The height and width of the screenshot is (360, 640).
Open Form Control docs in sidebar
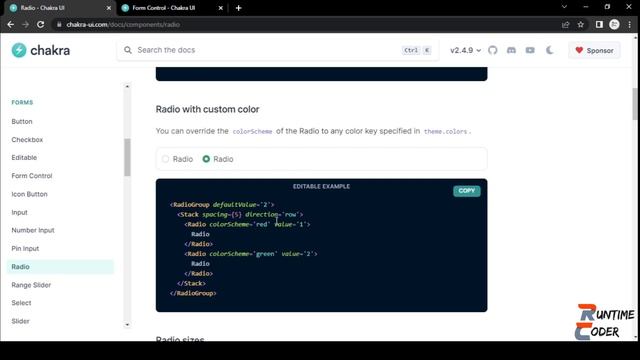(x=32, y=176)
